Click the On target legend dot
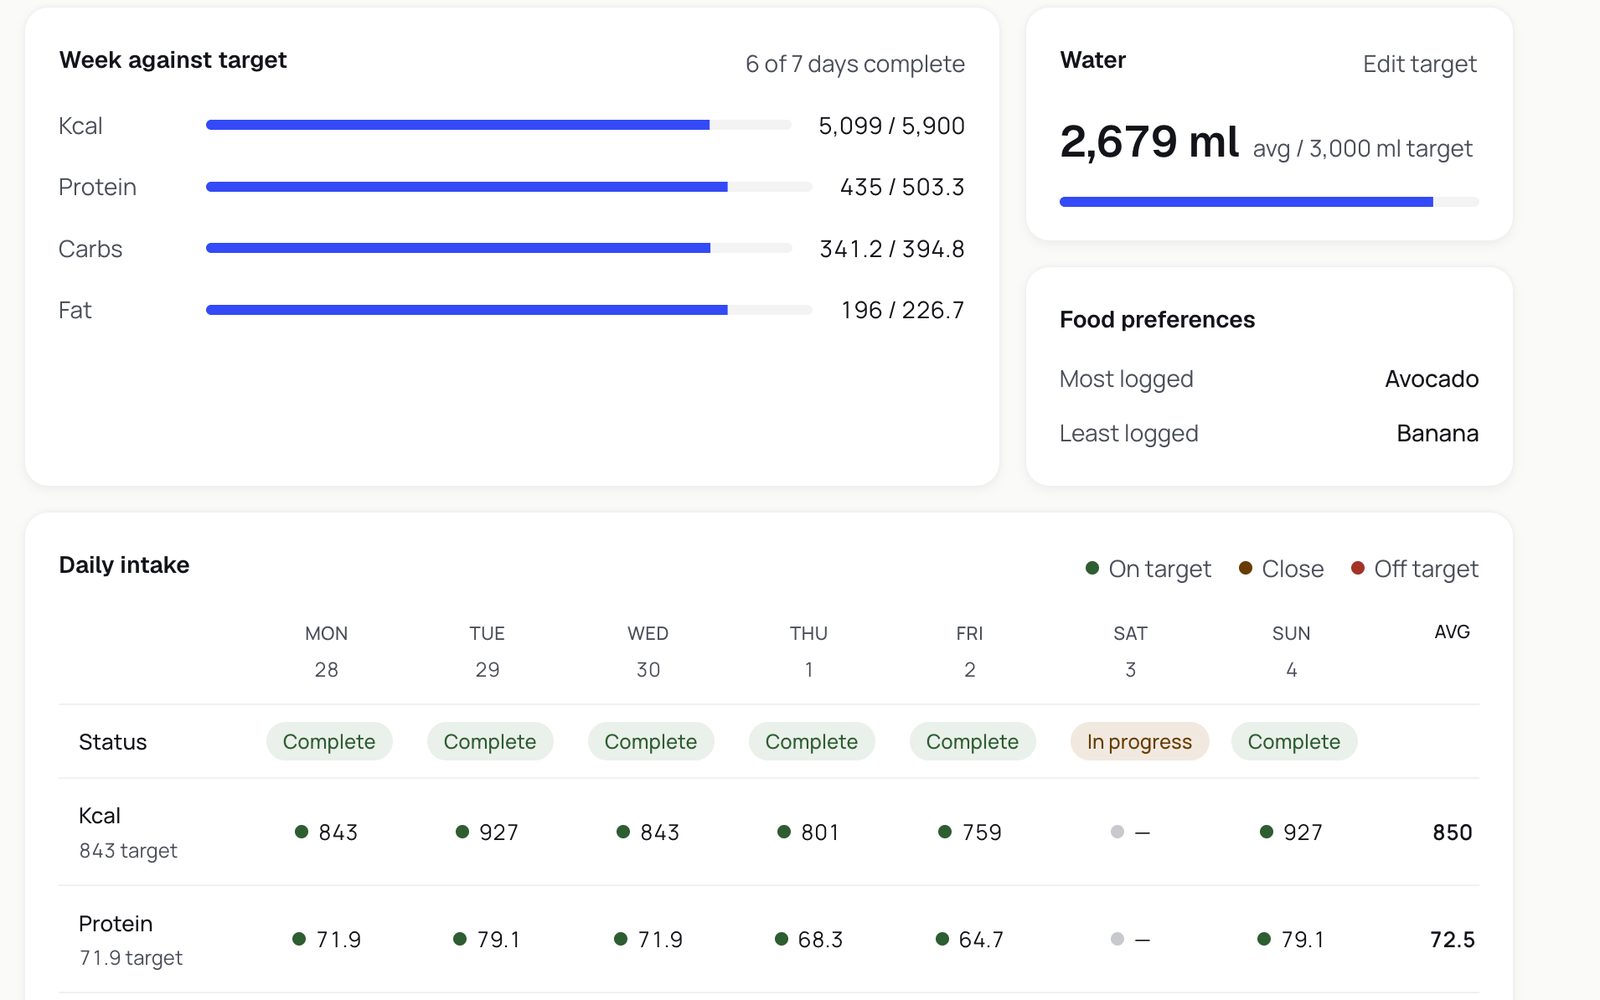Screen dimensions: 1600x1000 [x=1092, y=568]
